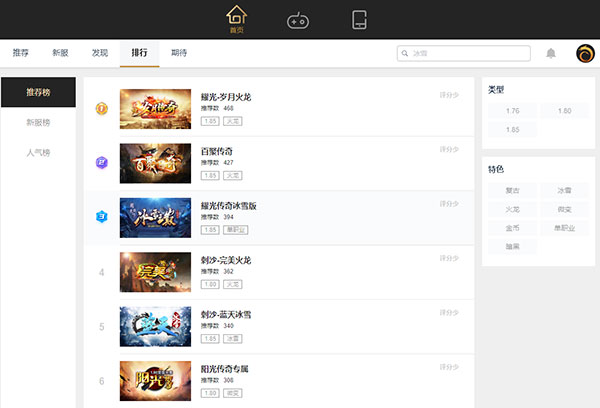600x408 pixels.
Task: Filter by 冰雪 feature in 特色 panel
Action: click(564, 191)
